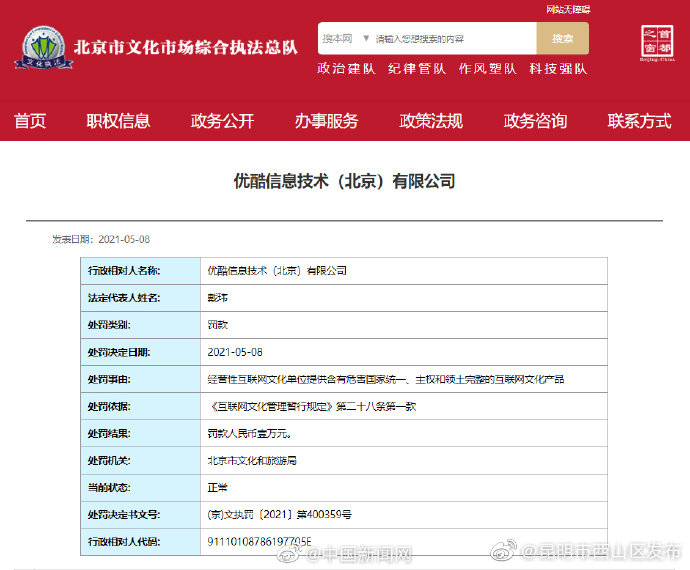690x570 pixels.
Task: Click the 处罚决定书文号 label cell
Action: click(141, 515)
